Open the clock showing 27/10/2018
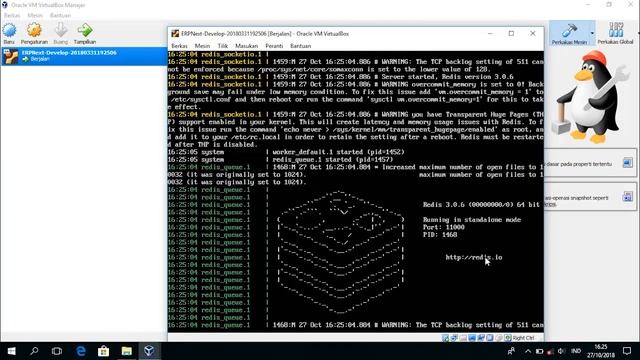The height and width of the screenshot is (360, 640). [601, 351]
